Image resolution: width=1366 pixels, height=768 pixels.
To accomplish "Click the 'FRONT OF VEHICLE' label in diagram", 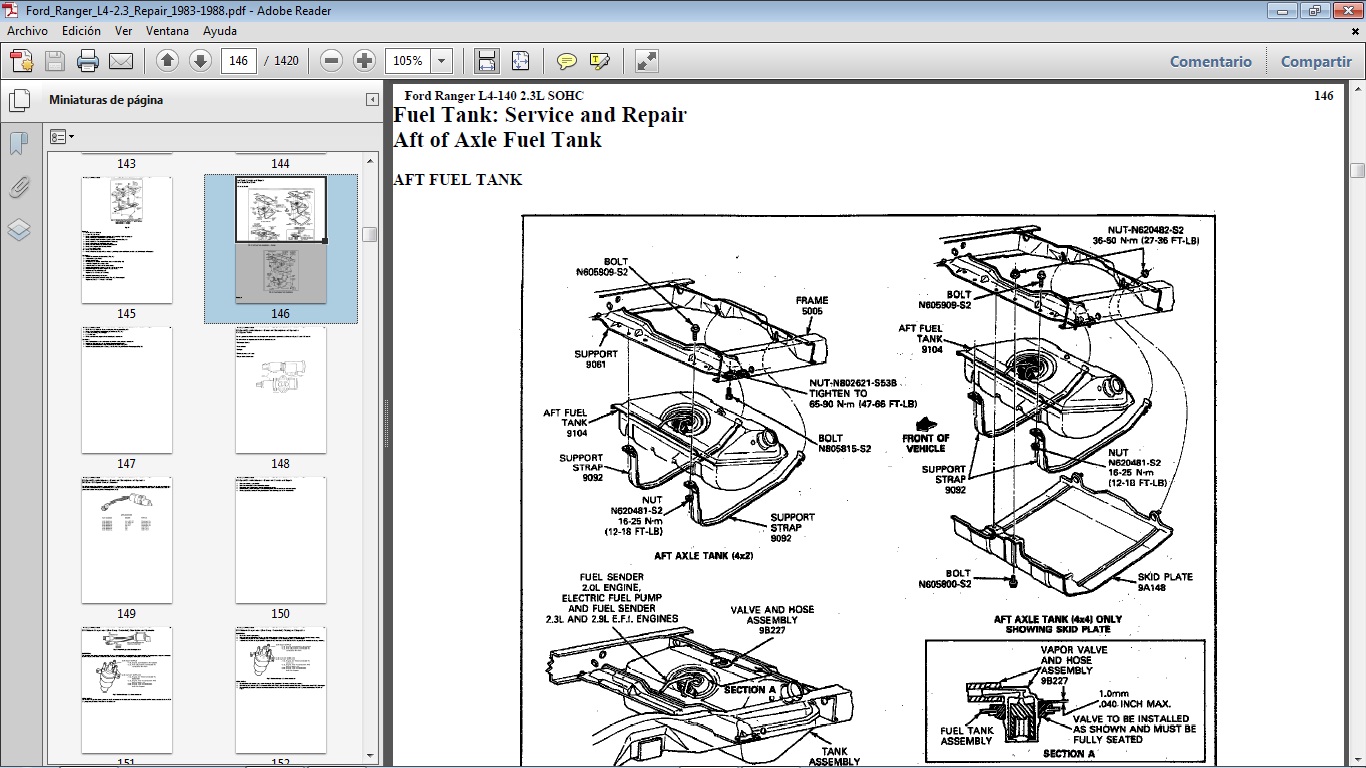I will click(x=926, y=443).
